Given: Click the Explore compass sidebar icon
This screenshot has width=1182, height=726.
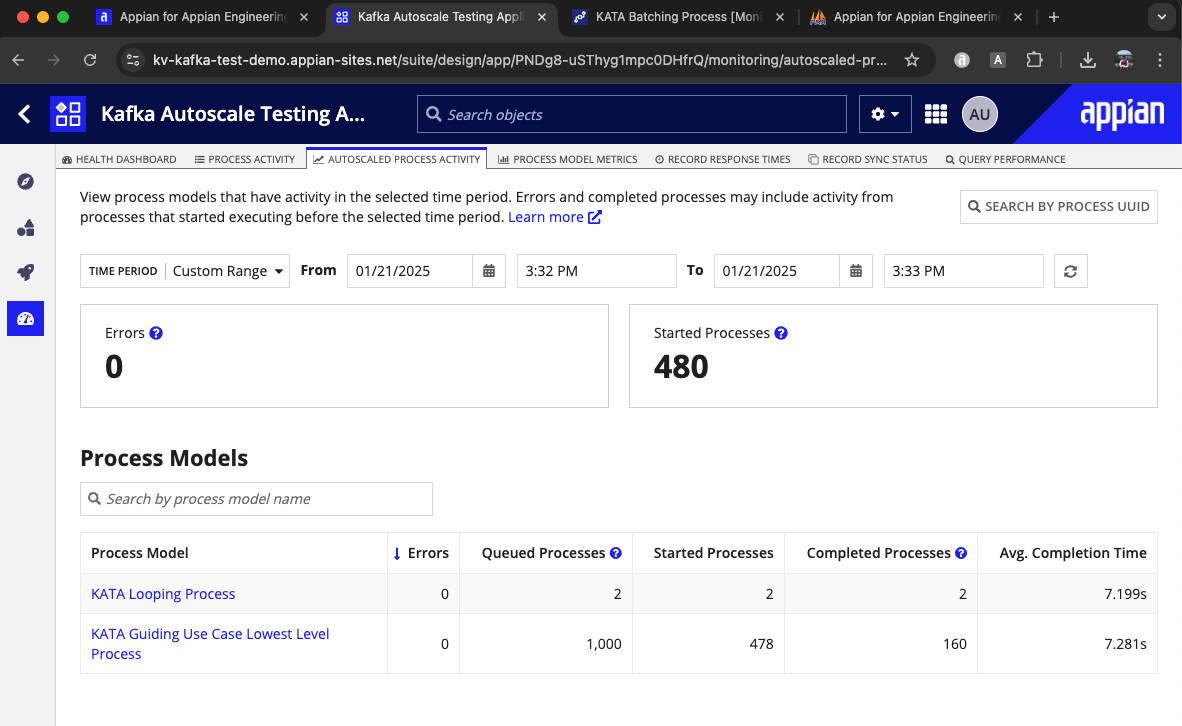Looking at the screenshot, I should click(26, 182).
